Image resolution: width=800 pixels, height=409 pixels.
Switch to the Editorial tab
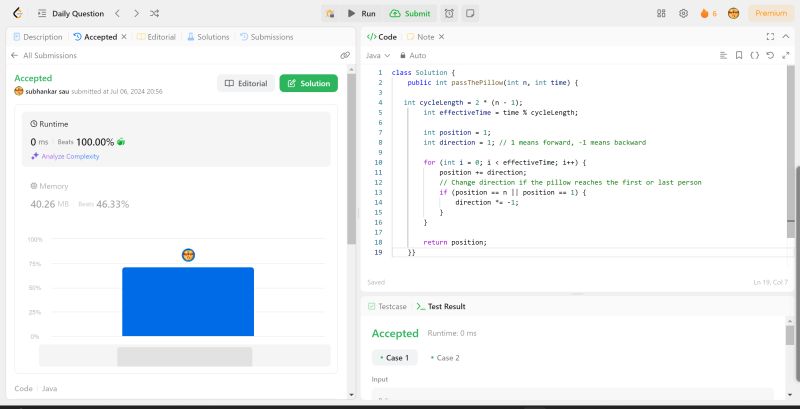157,37
